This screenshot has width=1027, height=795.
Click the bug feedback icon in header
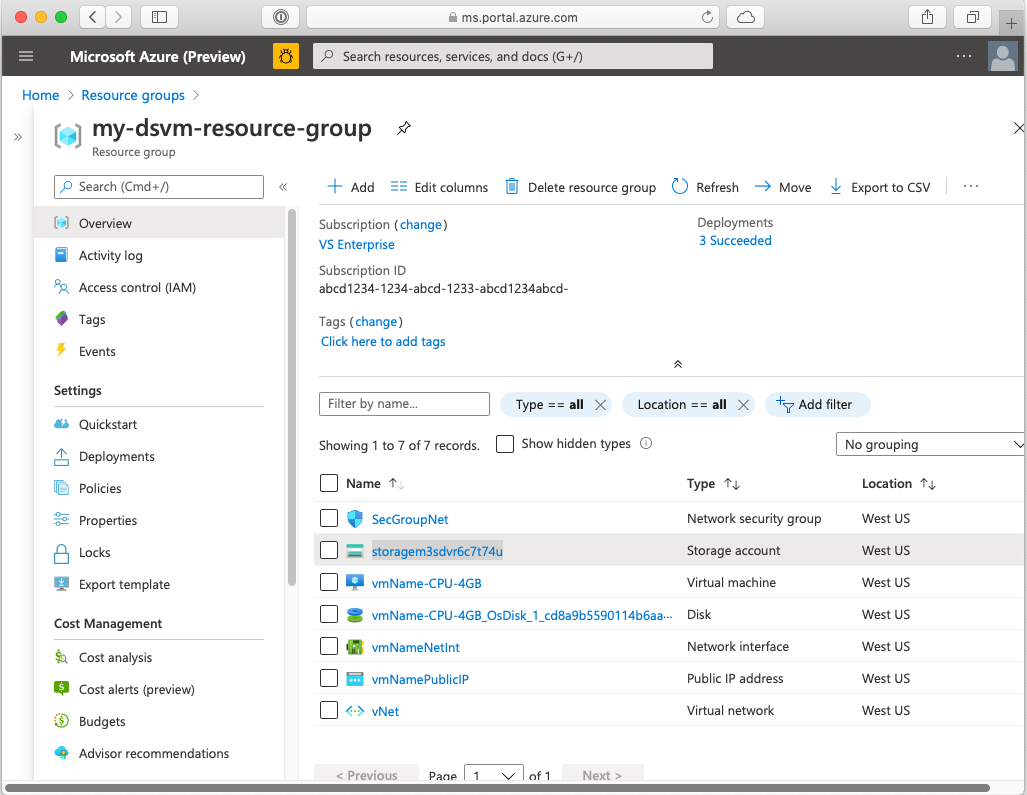[x=286, y=56]
